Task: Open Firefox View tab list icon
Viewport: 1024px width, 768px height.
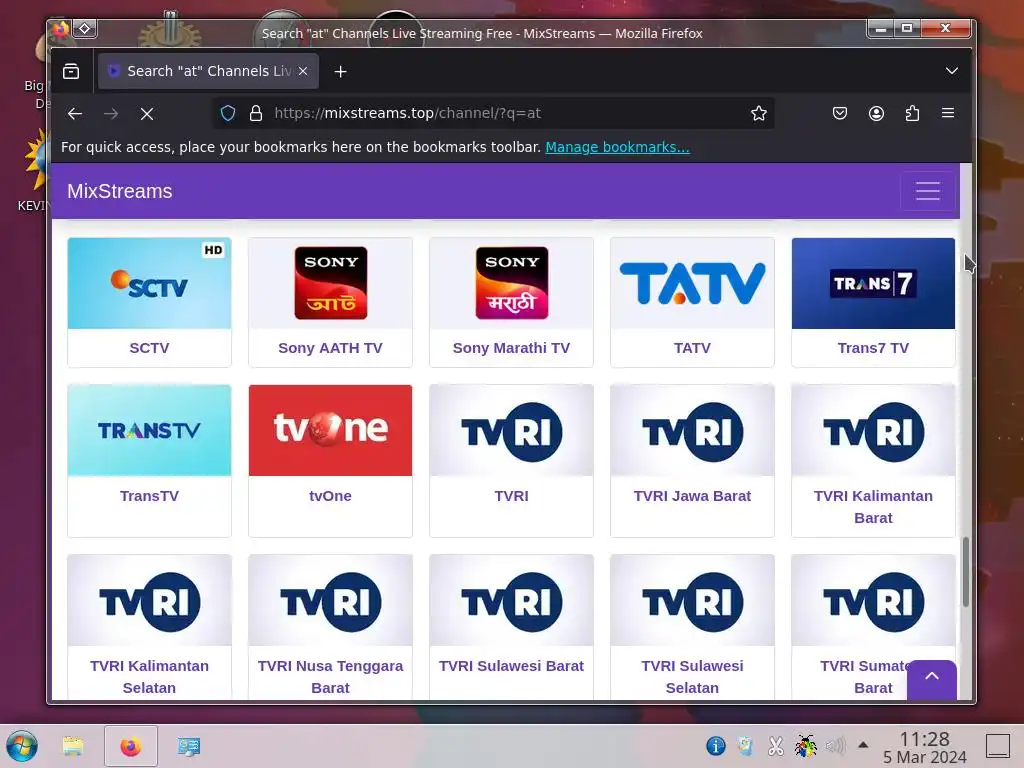Action: [x=71, y=71]
